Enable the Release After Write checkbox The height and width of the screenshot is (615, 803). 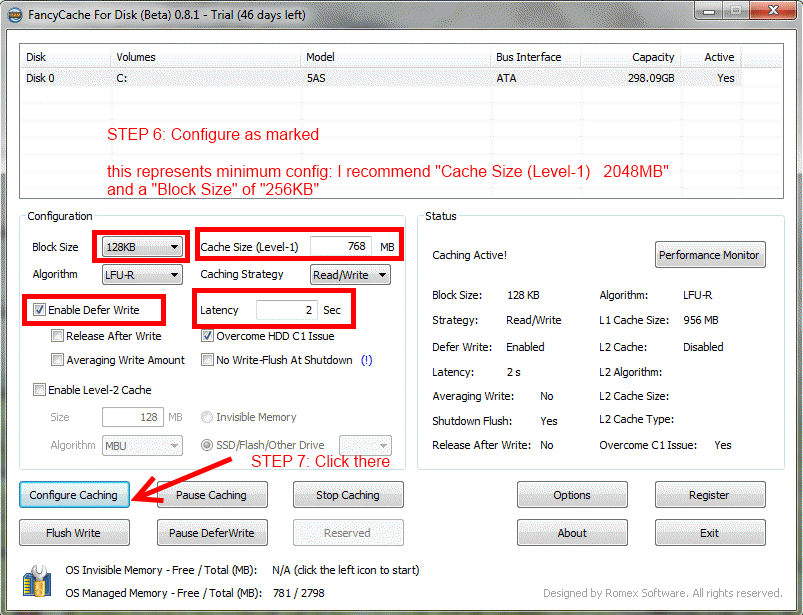click(57, 336)
